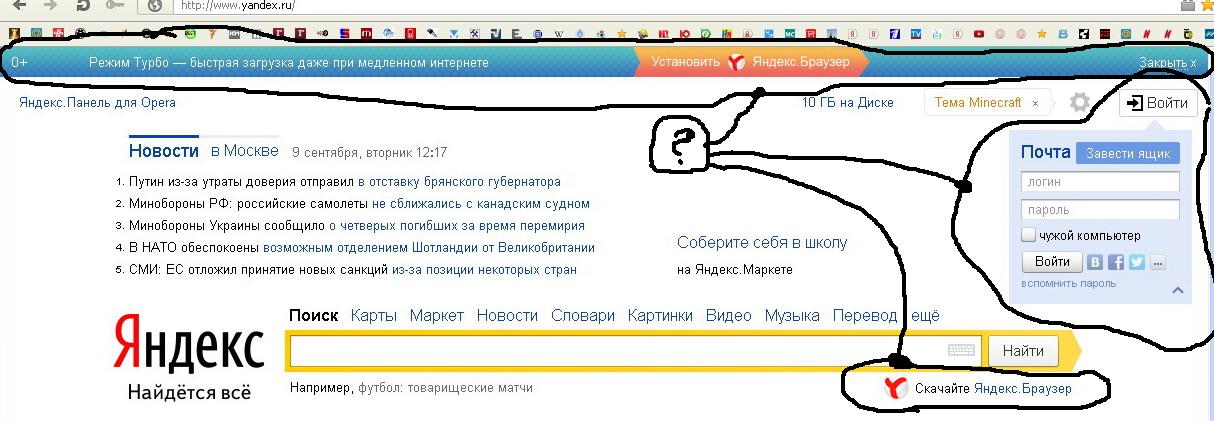
Task: Open Яндекс.Панель для Opera link
Action: (97, 103)
